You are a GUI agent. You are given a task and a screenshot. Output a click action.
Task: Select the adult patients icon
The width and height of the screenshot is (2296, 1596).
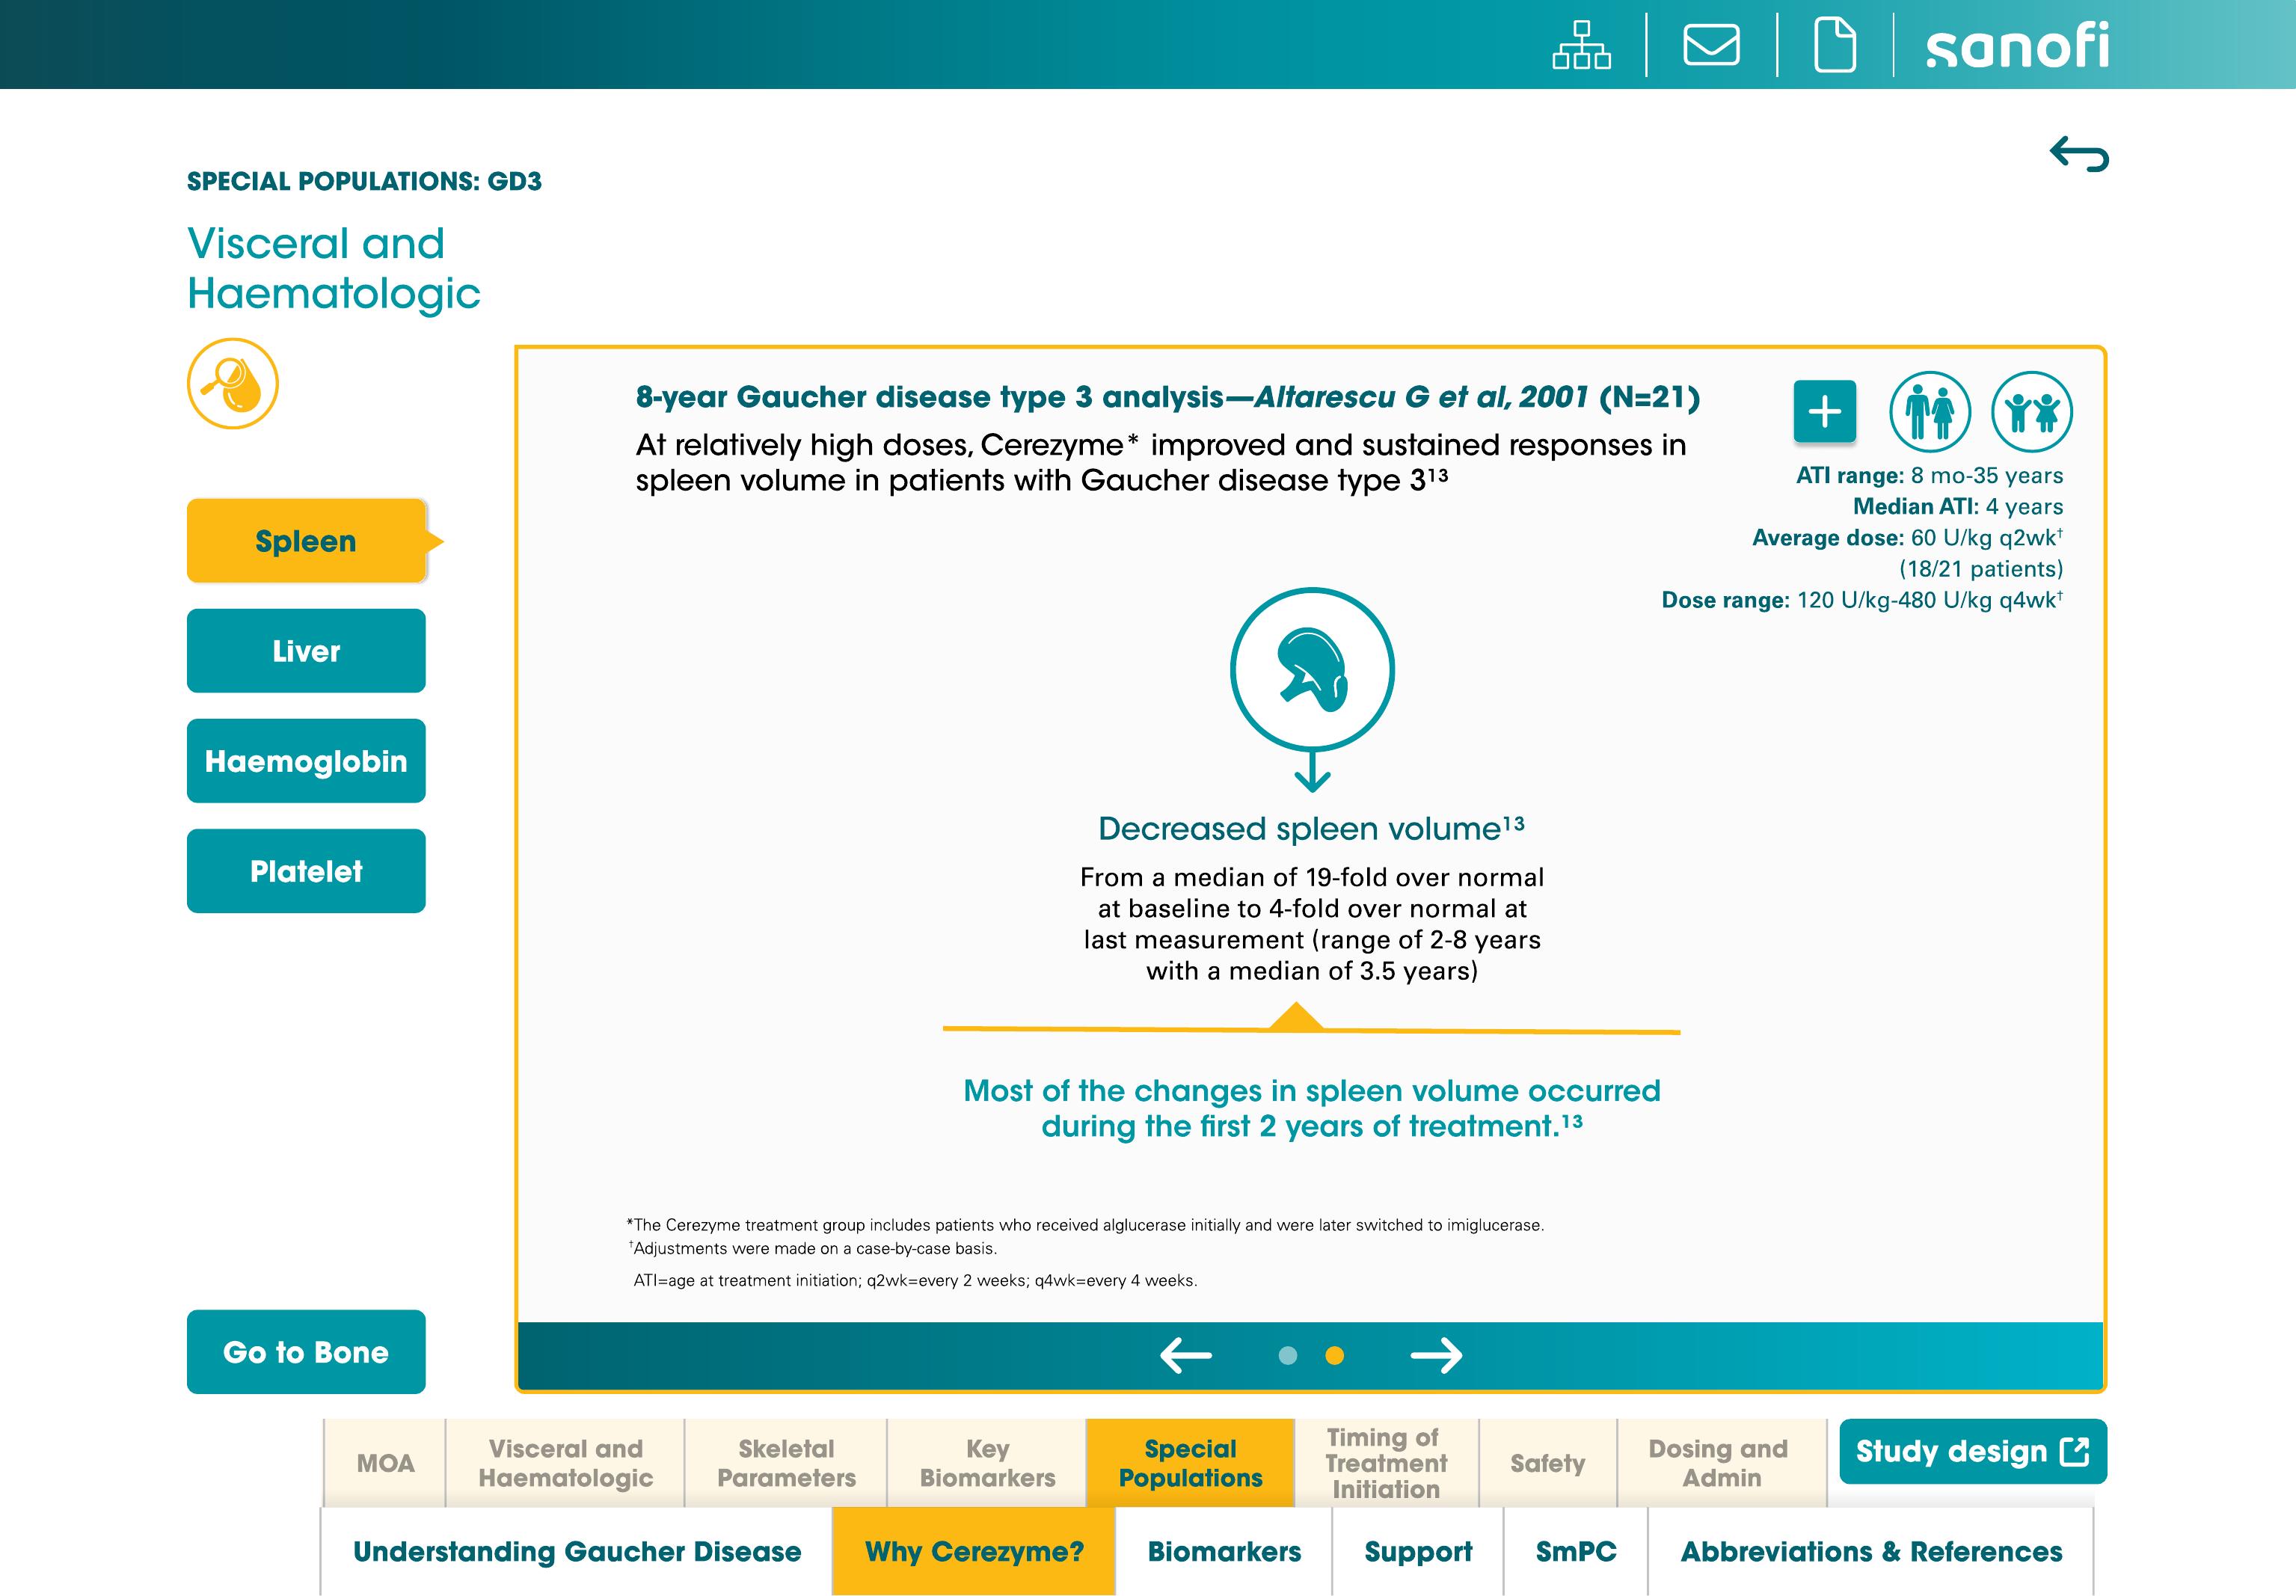pyautogui.click(x=1930, y=411)
